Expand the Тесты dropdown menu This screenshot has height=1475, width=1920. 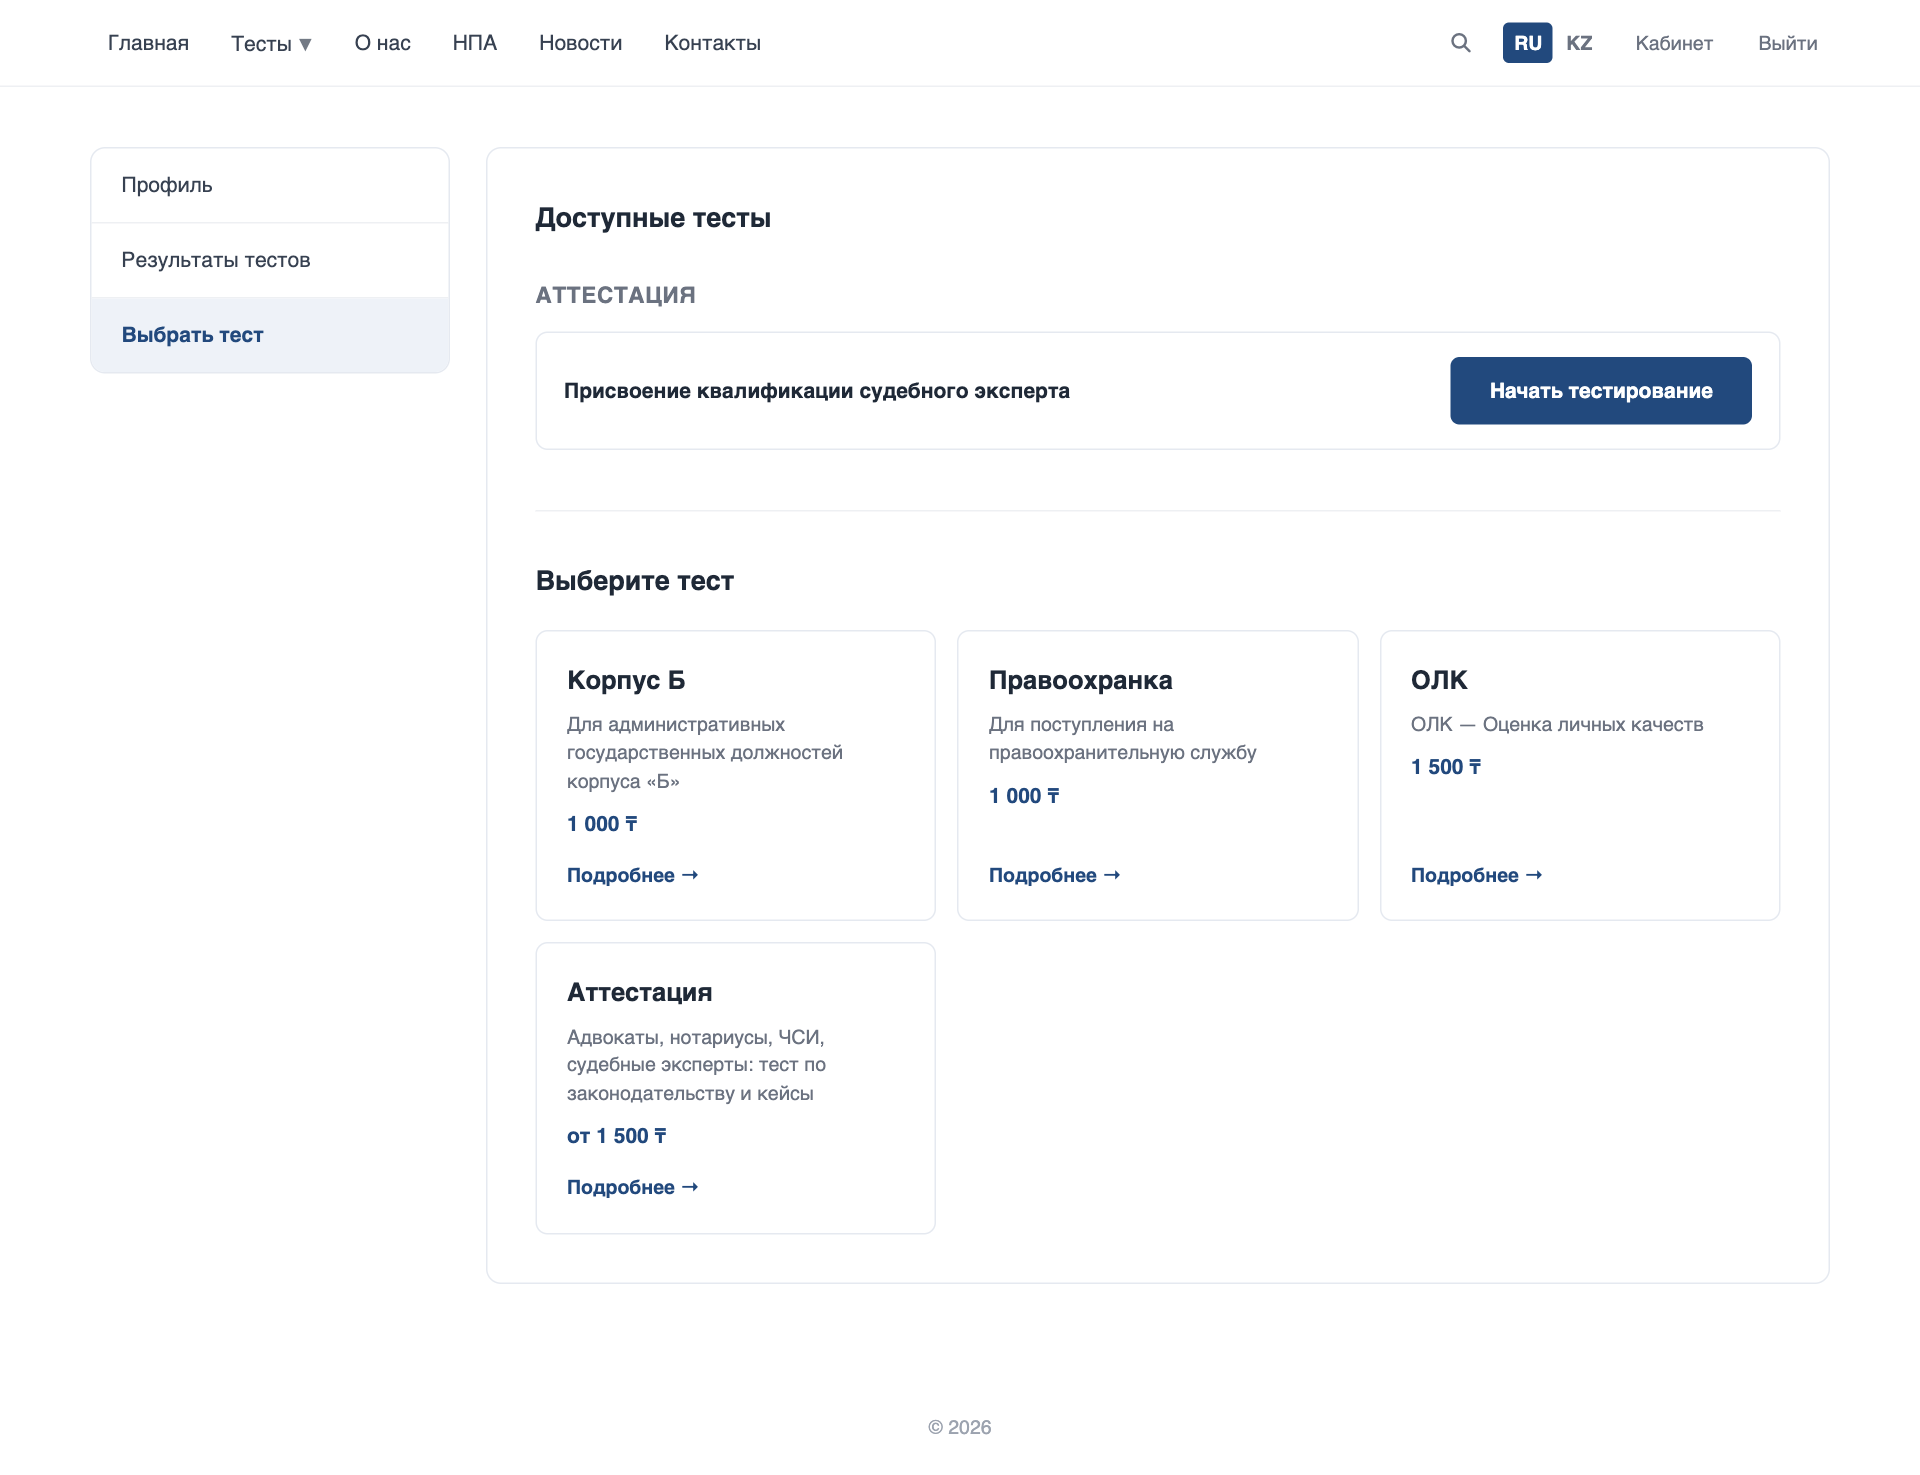[x=271, y=43]
